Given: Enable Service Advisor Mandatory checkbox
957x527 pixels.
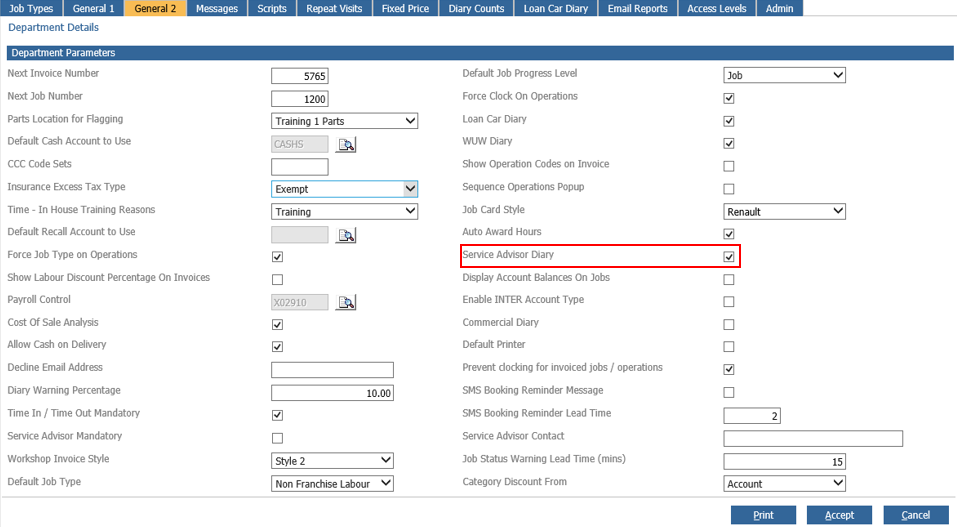Looking at the screenshot, I should pos(277,438).
